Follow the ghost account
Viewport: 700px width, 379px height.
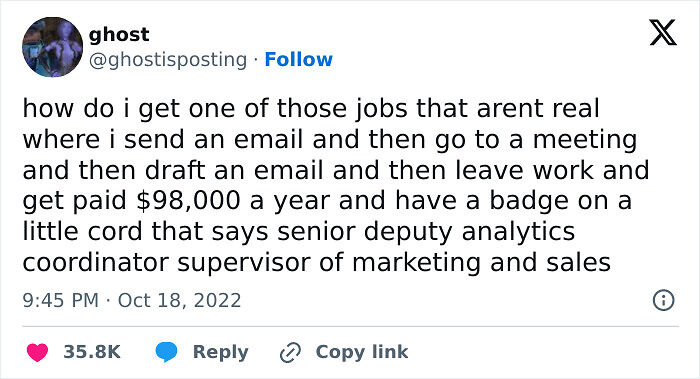tap(298, 59)
